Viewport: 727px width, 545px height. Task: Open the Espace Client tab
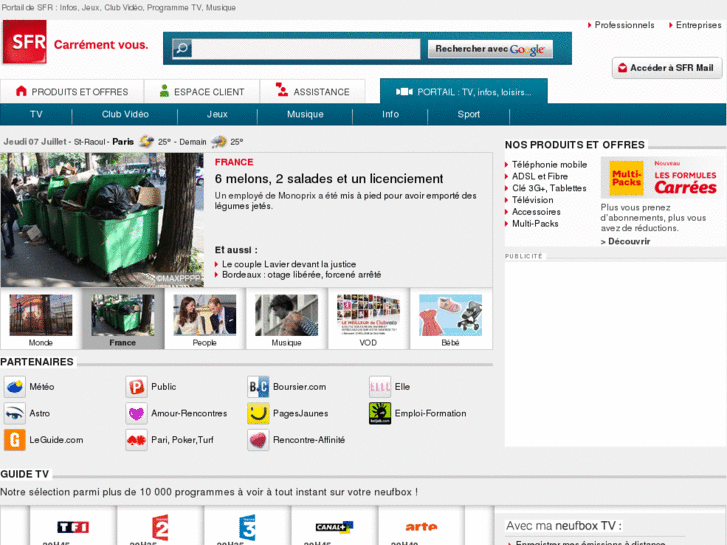[x=202, y=91]
